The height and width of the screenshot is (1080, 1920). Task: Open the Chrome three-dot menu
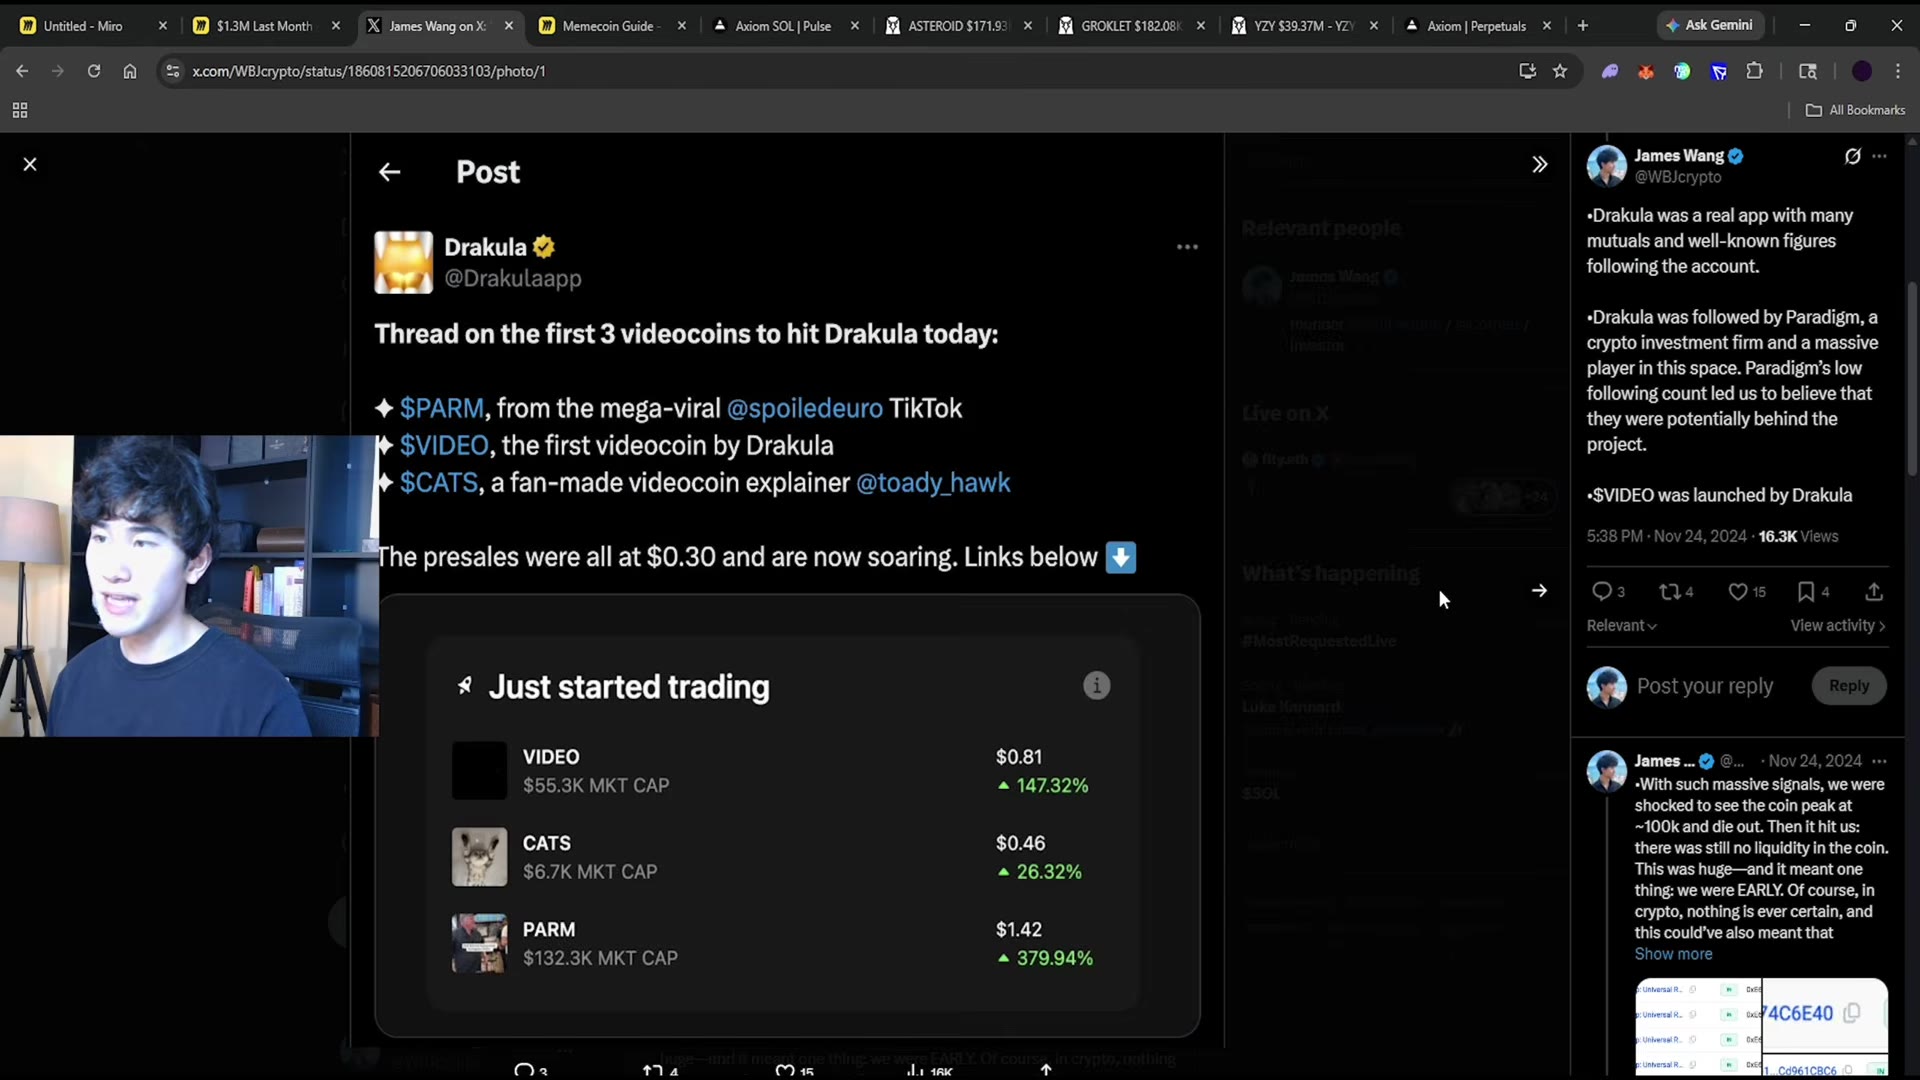(1898, 71)
